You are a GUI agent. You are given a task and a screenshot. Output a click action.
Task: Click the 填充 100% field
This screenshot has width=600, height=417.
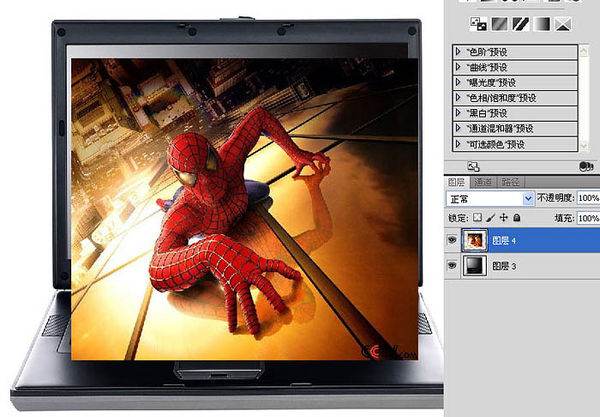(x=588, y=218)
